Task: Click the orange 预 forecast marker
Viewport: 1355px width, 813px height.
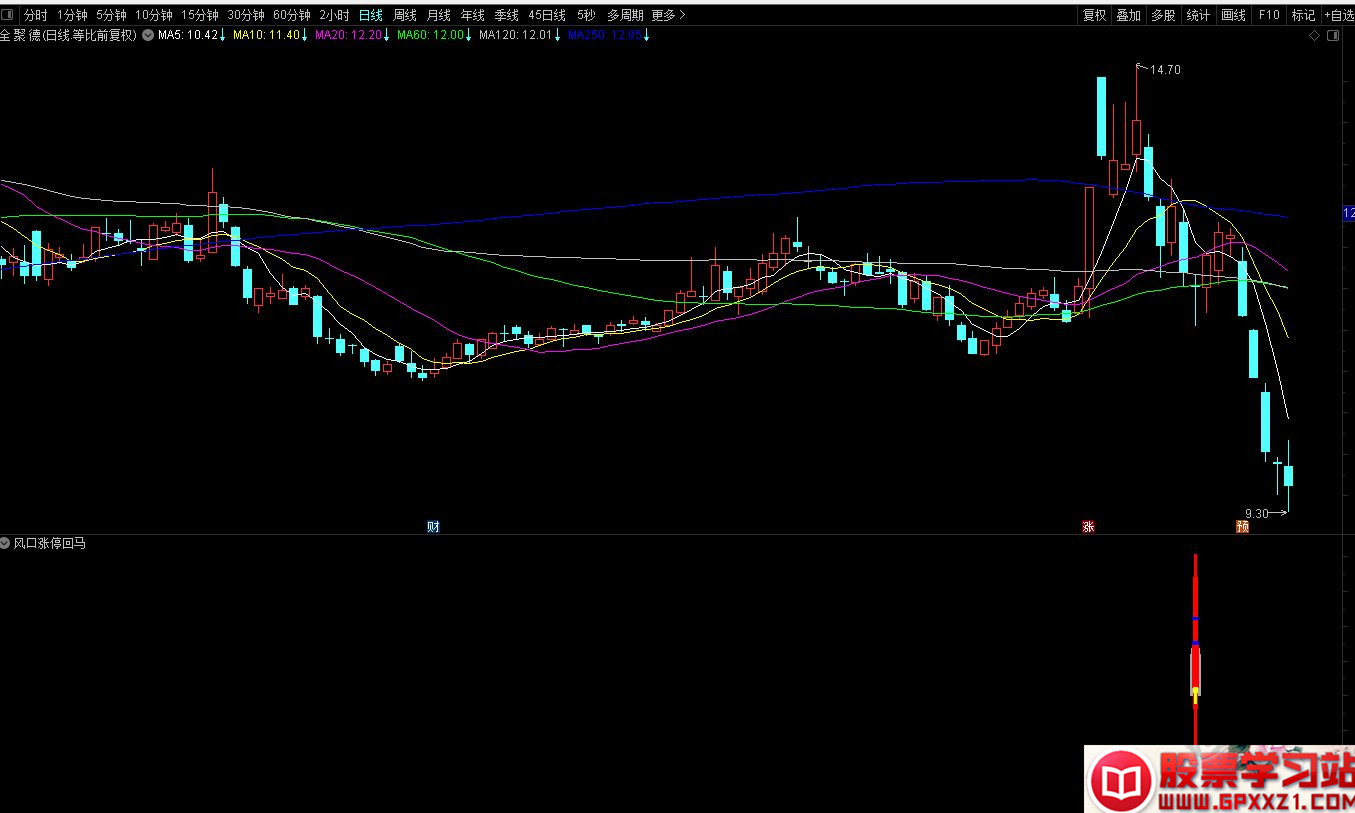Action: click(x=1242, y=527)
